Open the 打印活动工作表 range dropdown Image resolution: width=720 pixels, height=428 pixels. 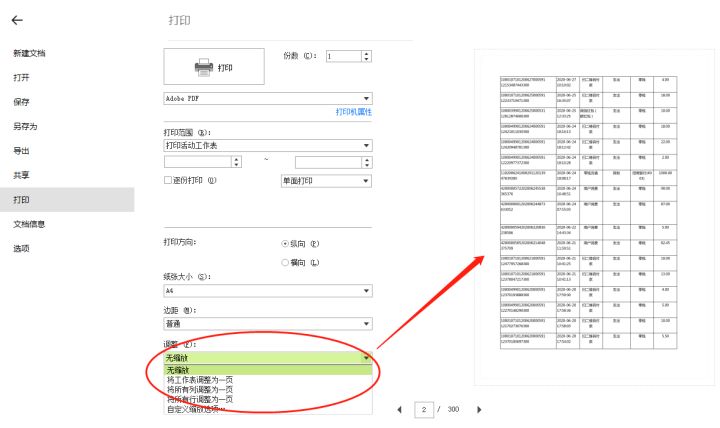tap(268, 146)
